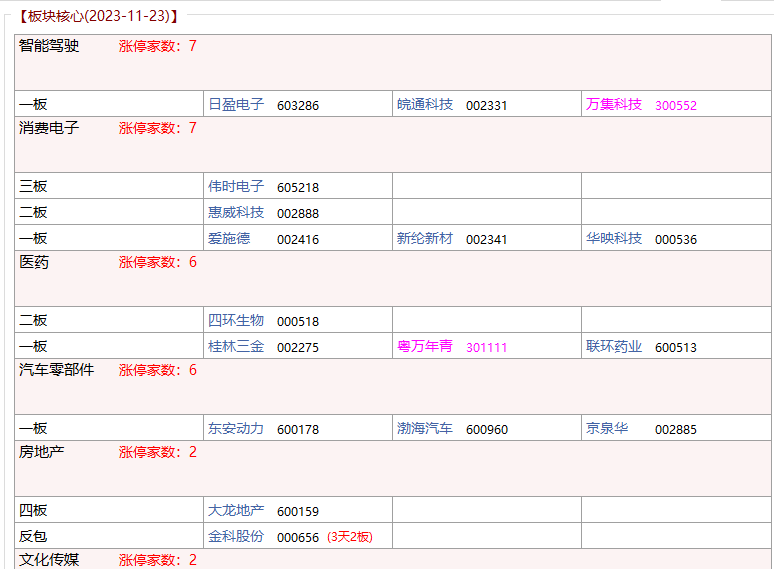
Task: Click 涨停家数 count for 房地产
Action: [157, 452]
